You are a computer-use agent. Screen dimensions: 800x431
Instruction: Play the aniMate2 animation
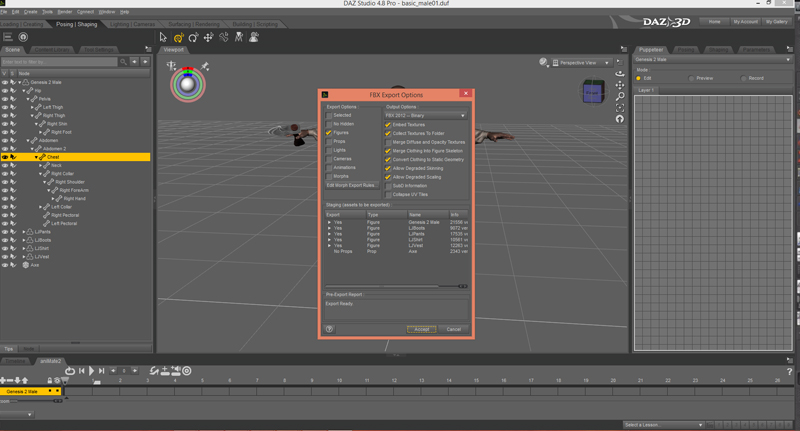[x=91, y=371]
